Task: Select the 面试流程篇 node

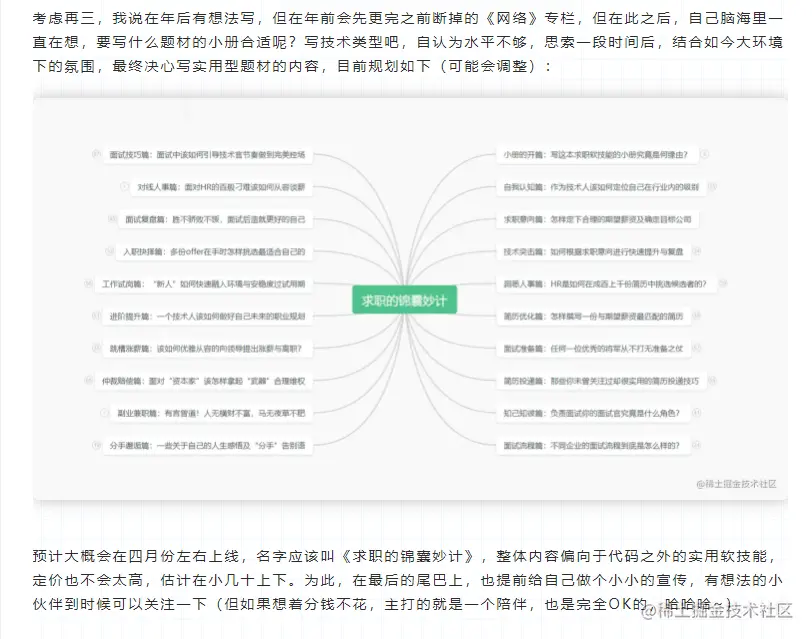Action: [592, 445]
